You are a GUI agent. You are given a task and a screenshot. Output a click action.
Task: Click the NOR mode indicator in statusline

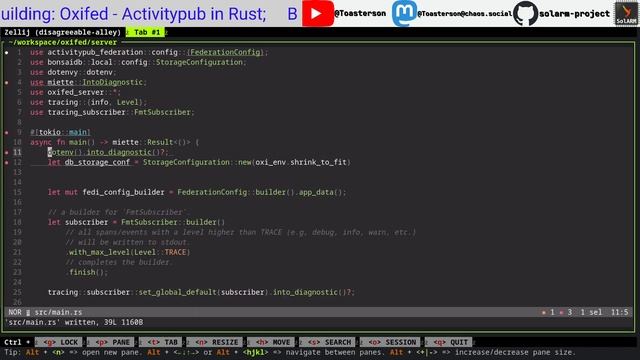click(x=15, y=312)
